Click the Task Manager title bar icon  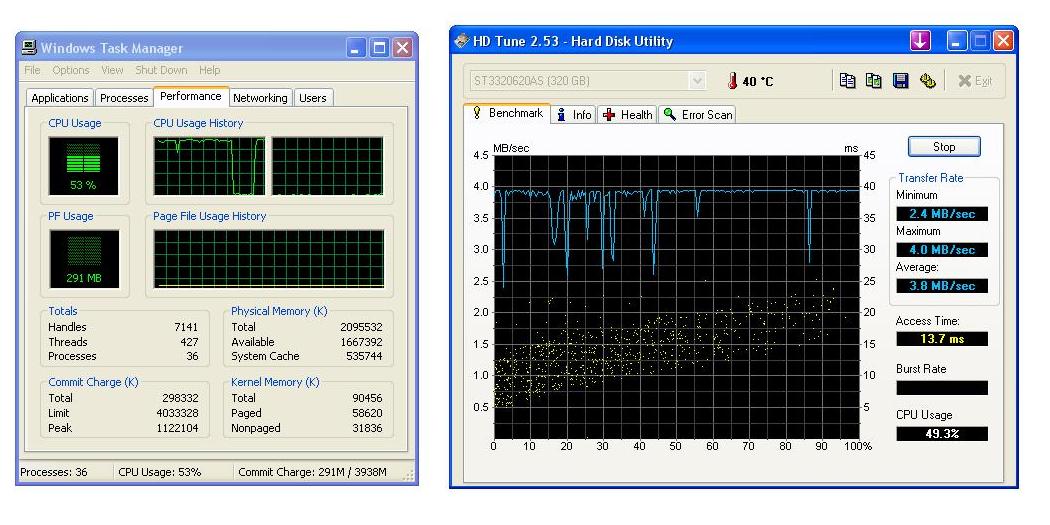[29, 48]
